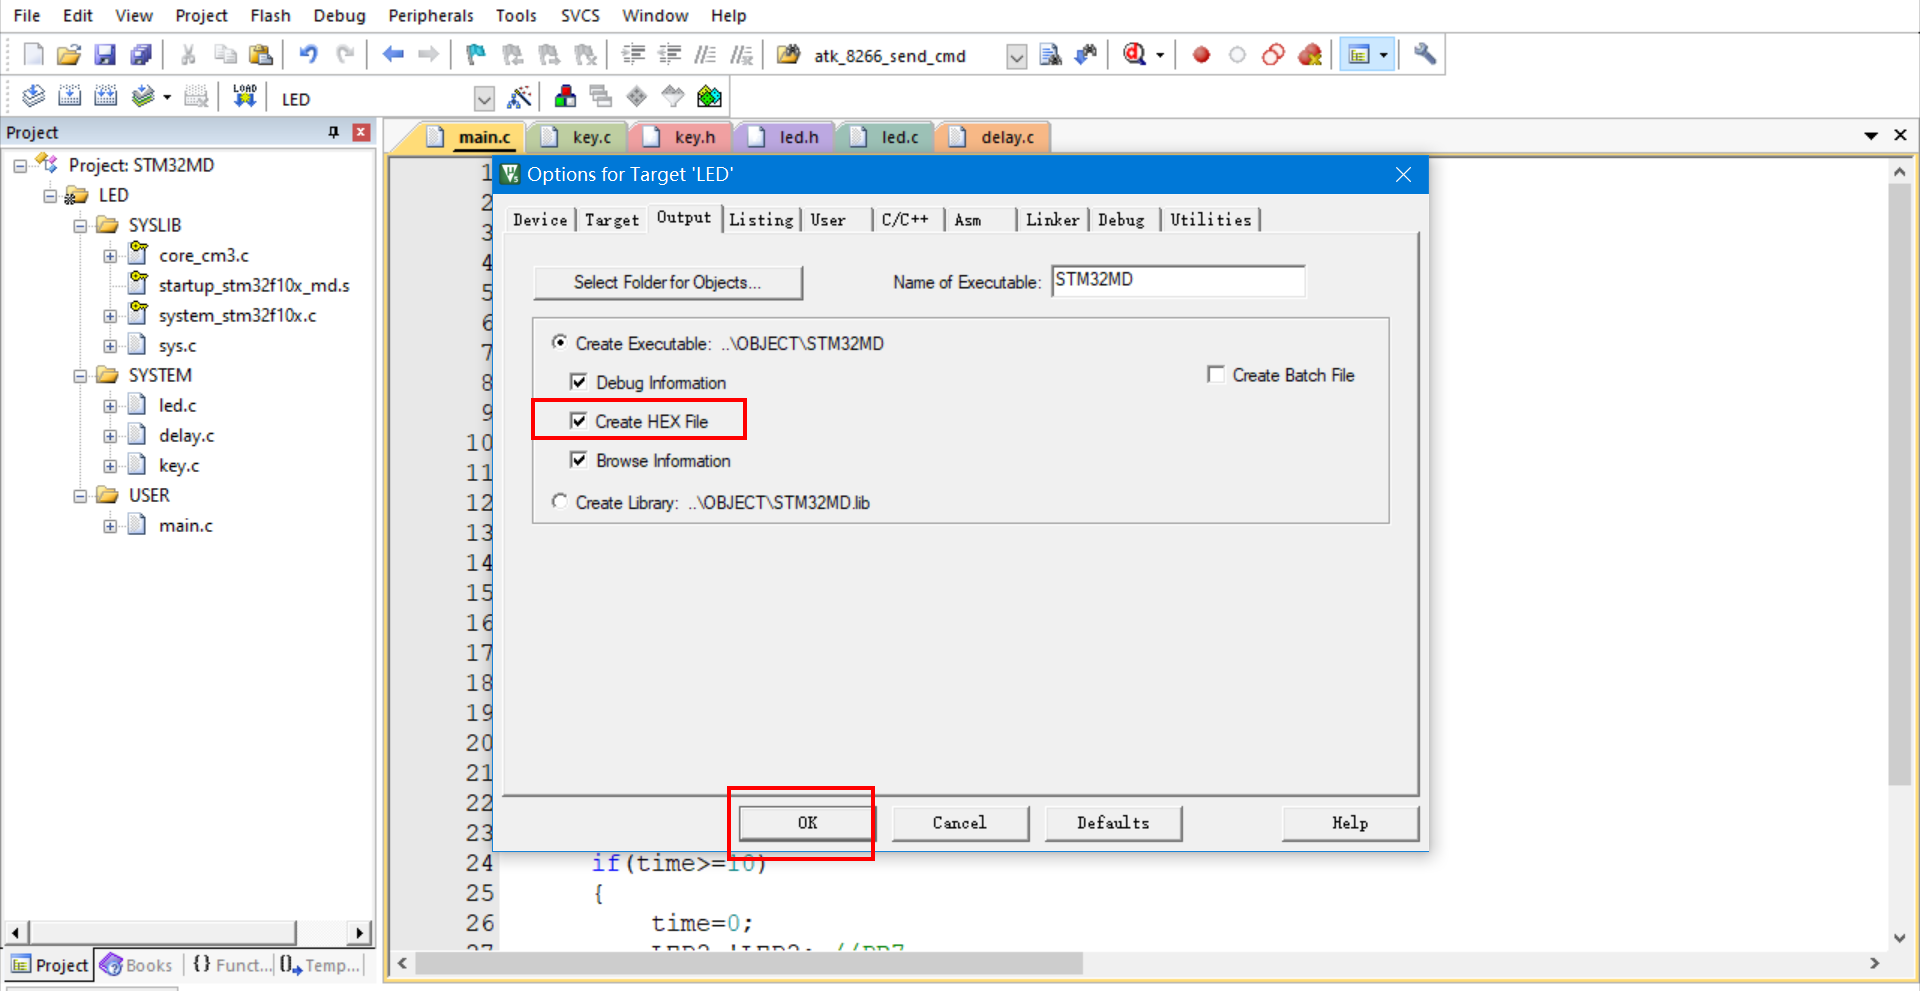The width and height of the screenshot is (1920, 991).
Task: Click the Incremental Find binoculars icon
Action: pyautogui.click(x=1086, y=54)
